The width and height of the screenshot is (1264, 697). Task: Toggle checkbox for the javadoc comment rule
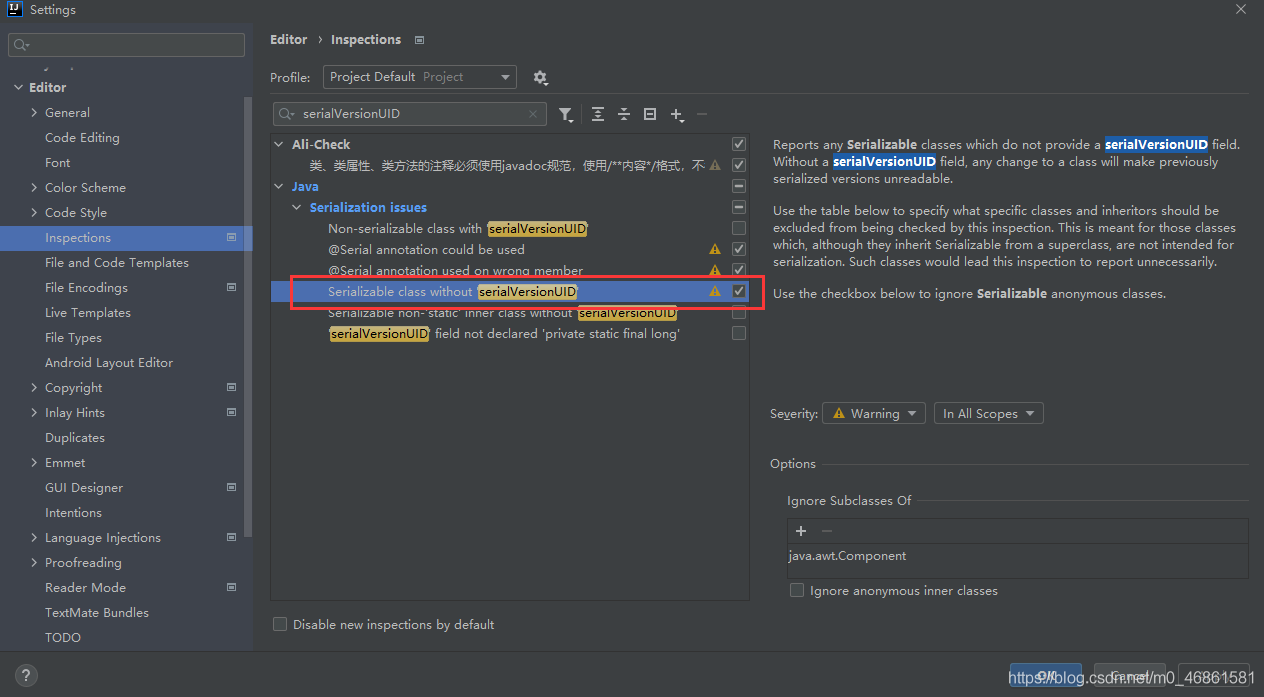pyautogui.click(x=739, y=165)
